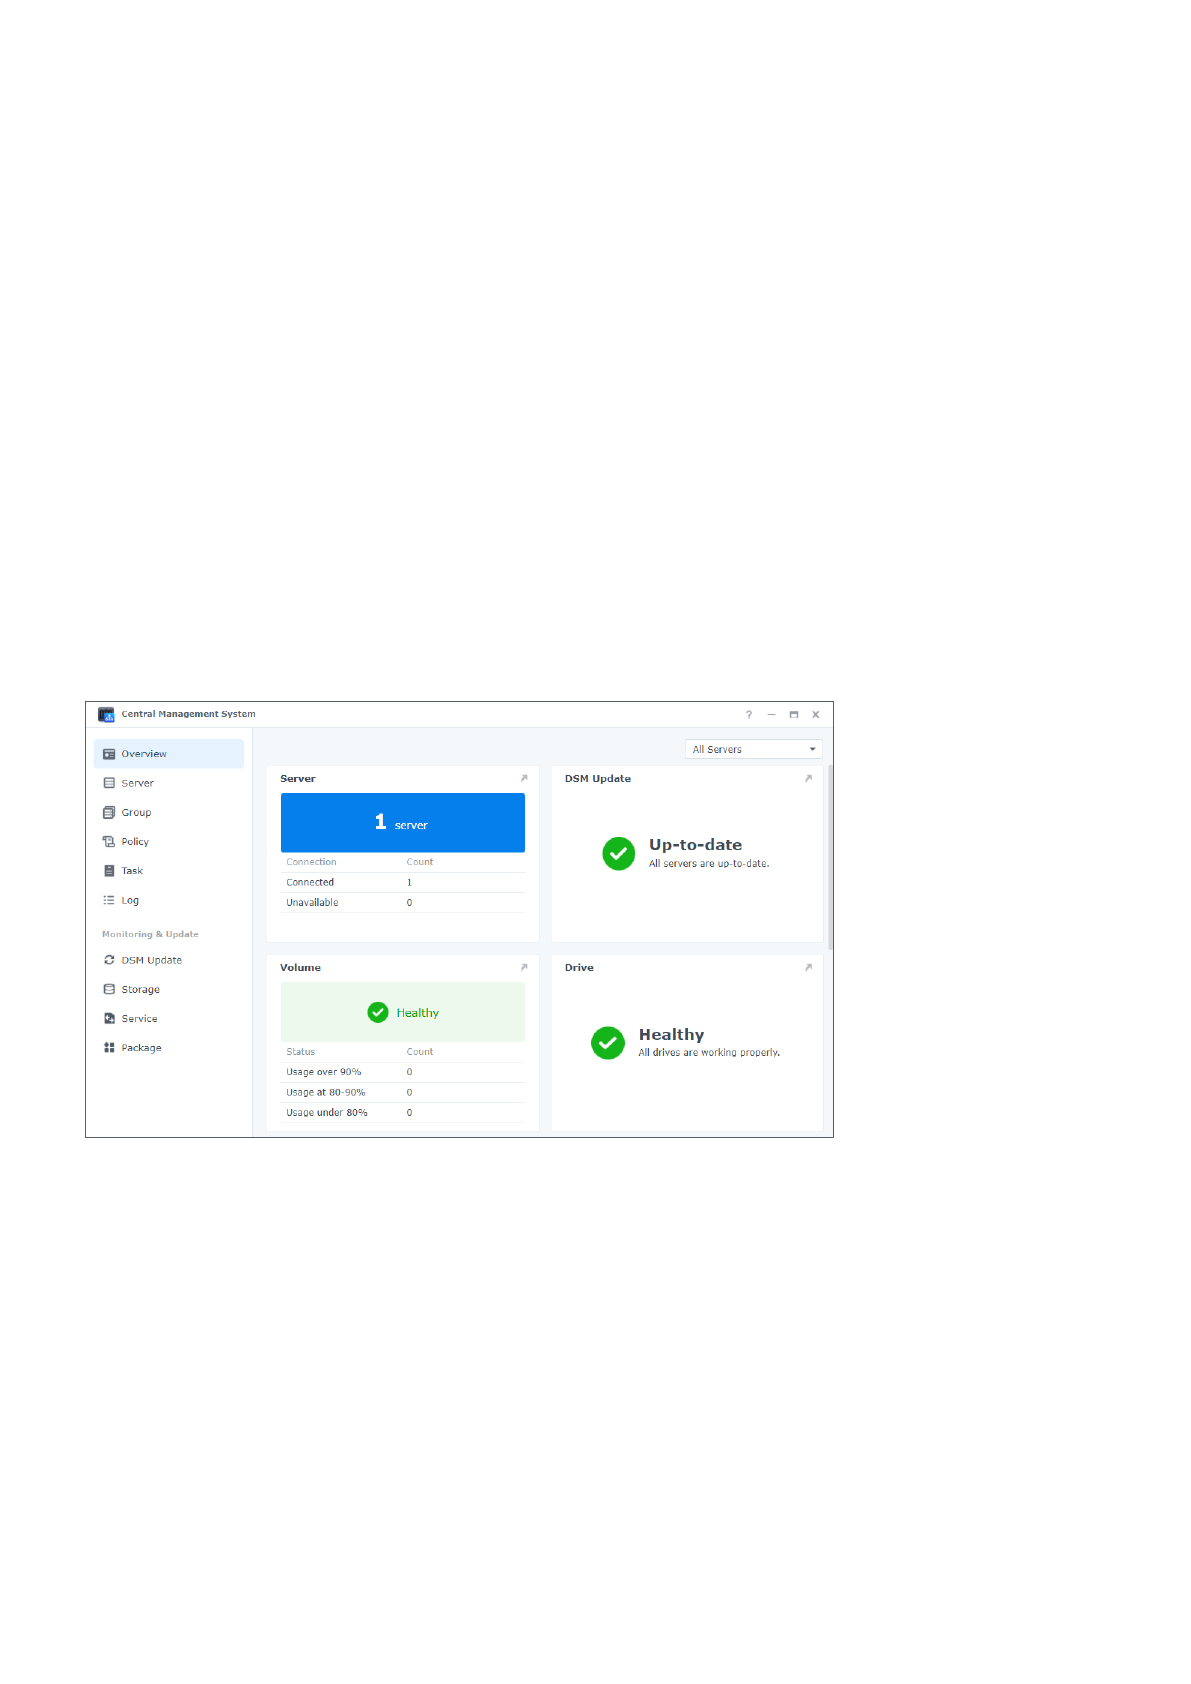Expand the Server widget via arrow
Image resolution: width=1191 pixels, height=1684 pixels.
pyautogui.click(x=524, y=778)
